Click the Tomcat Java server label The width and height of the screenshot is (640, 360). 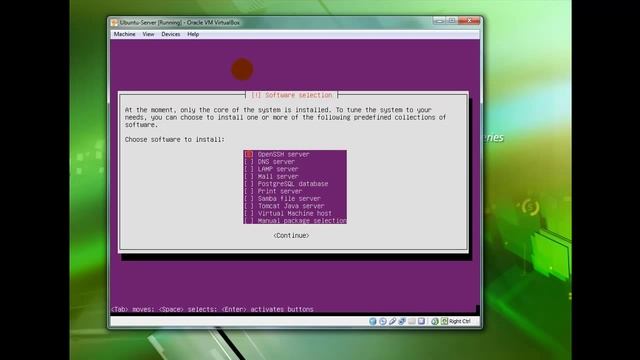click(291, 206)
